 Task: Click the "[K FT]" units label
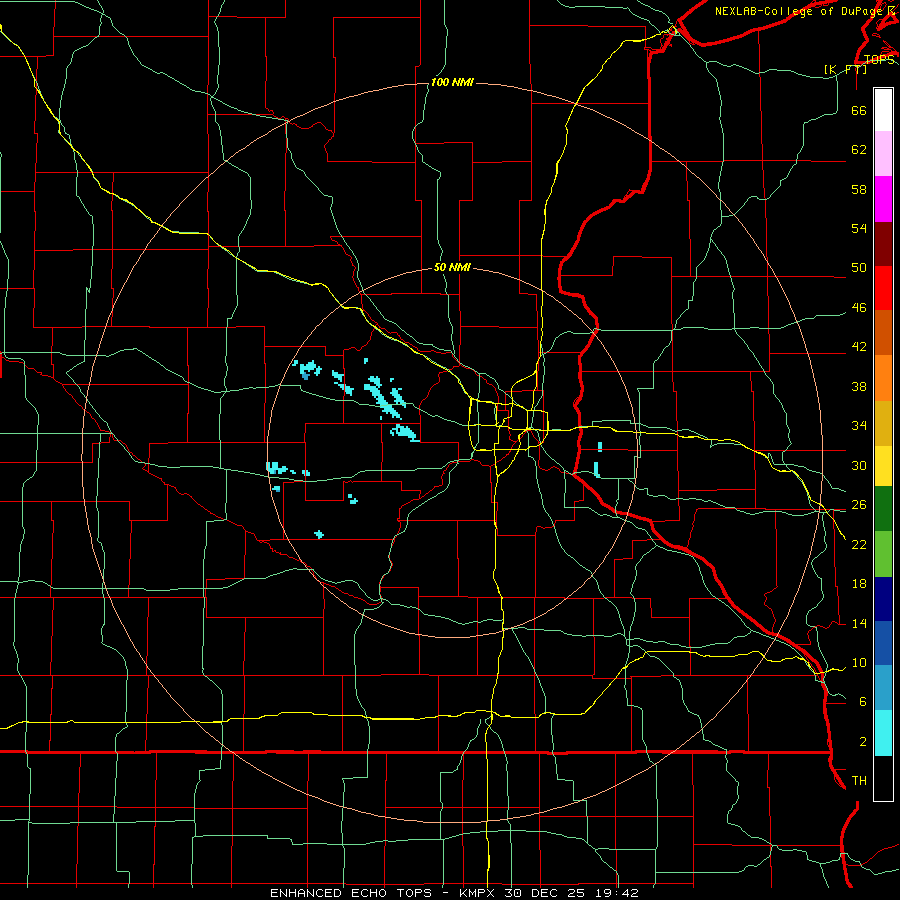(x=845, y=69)
